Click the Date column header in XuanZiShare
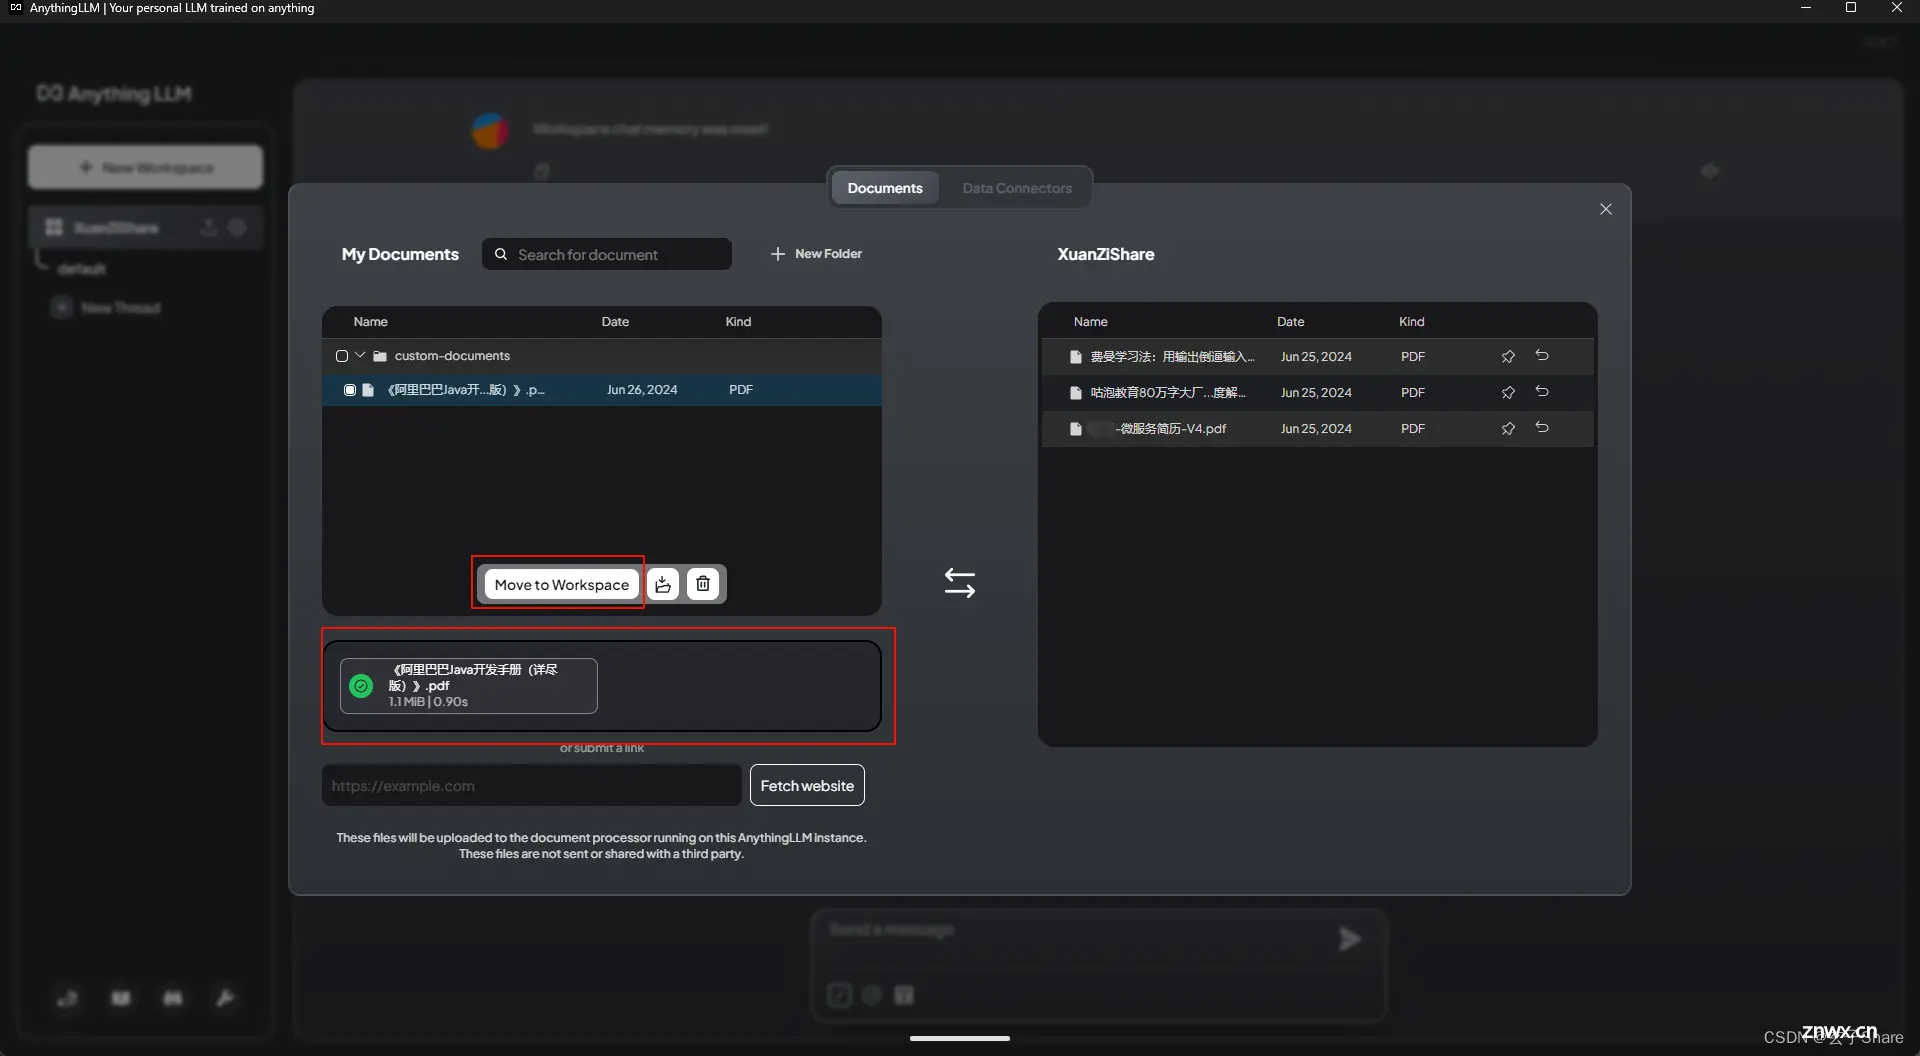The height and width of the screenshot is (1056, 1920). pos(1290,322)
